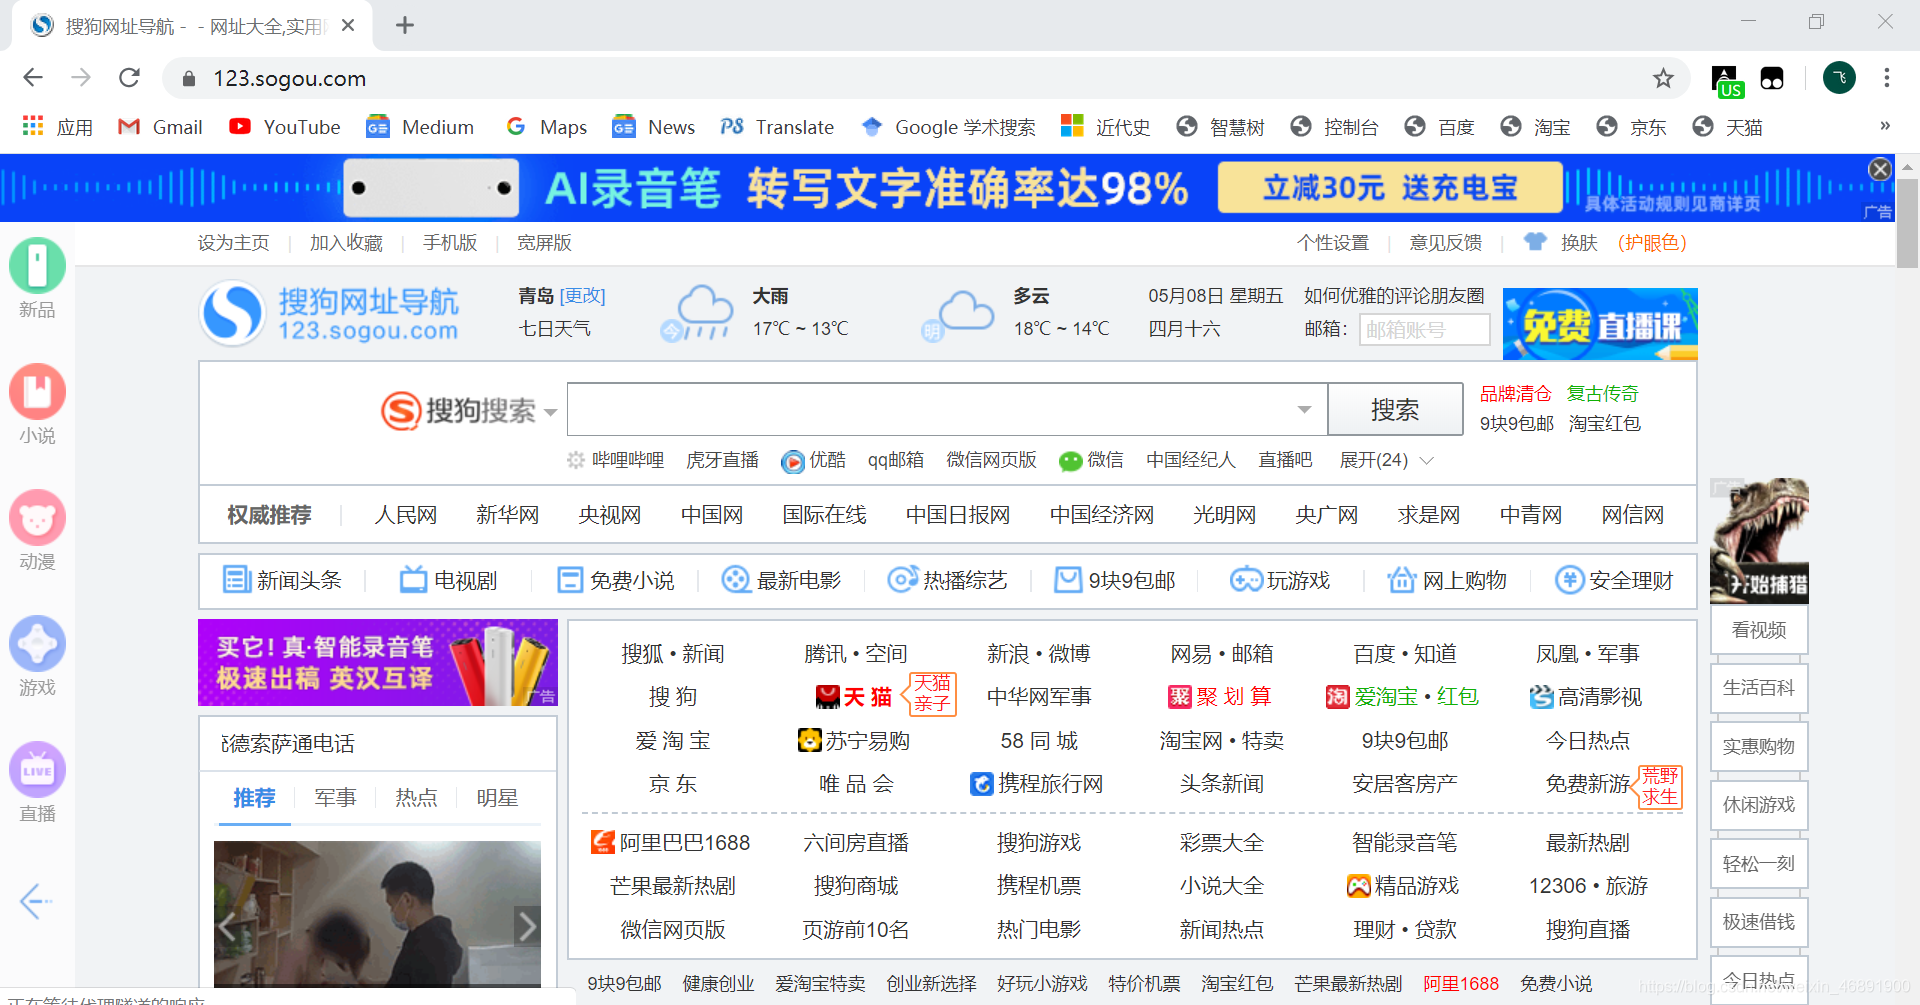Screen dimensions: 1920x1005
Task: Open the 七日天气 forecast link
Action: tap(555, 329)
